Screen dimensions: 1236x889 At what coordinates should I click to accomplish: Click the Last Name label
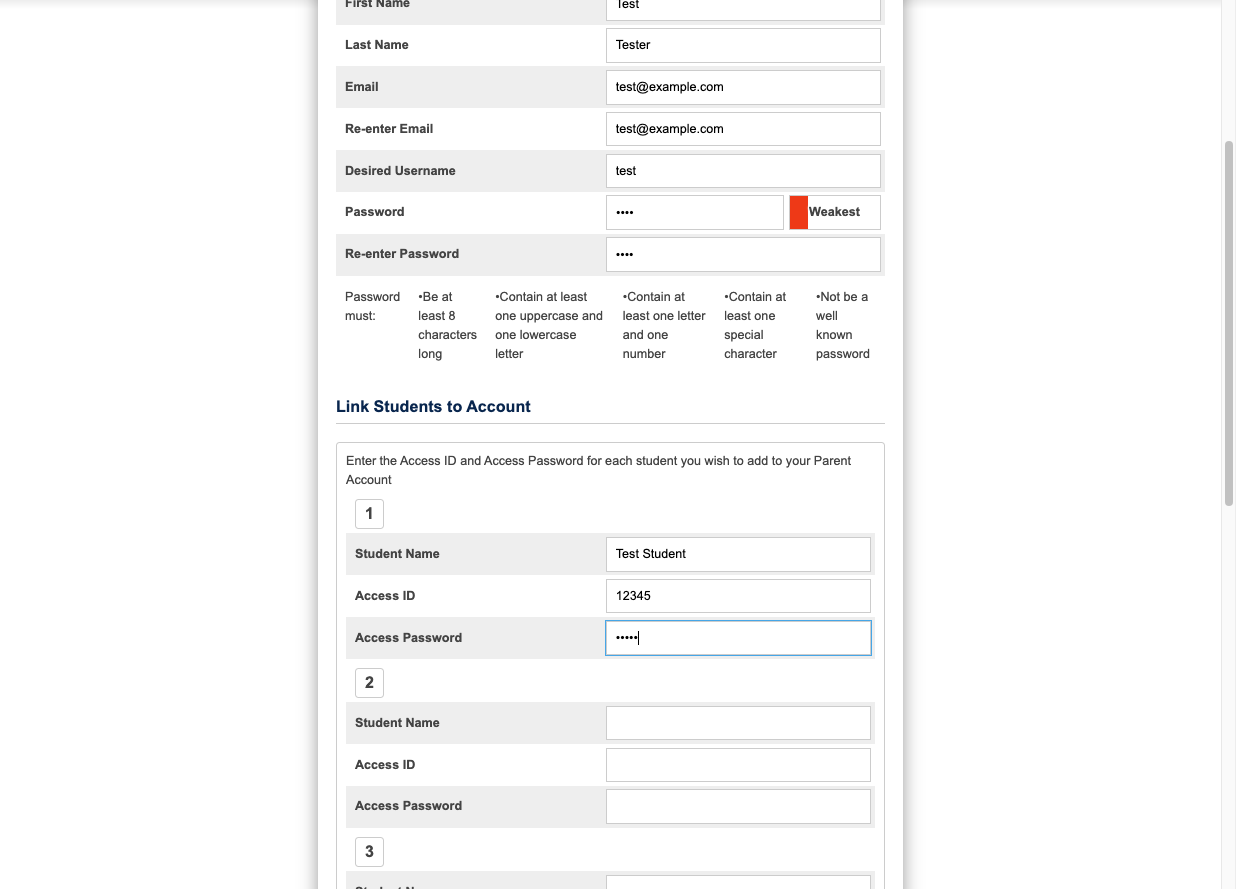pyautogui.click(x=377, y=45)
